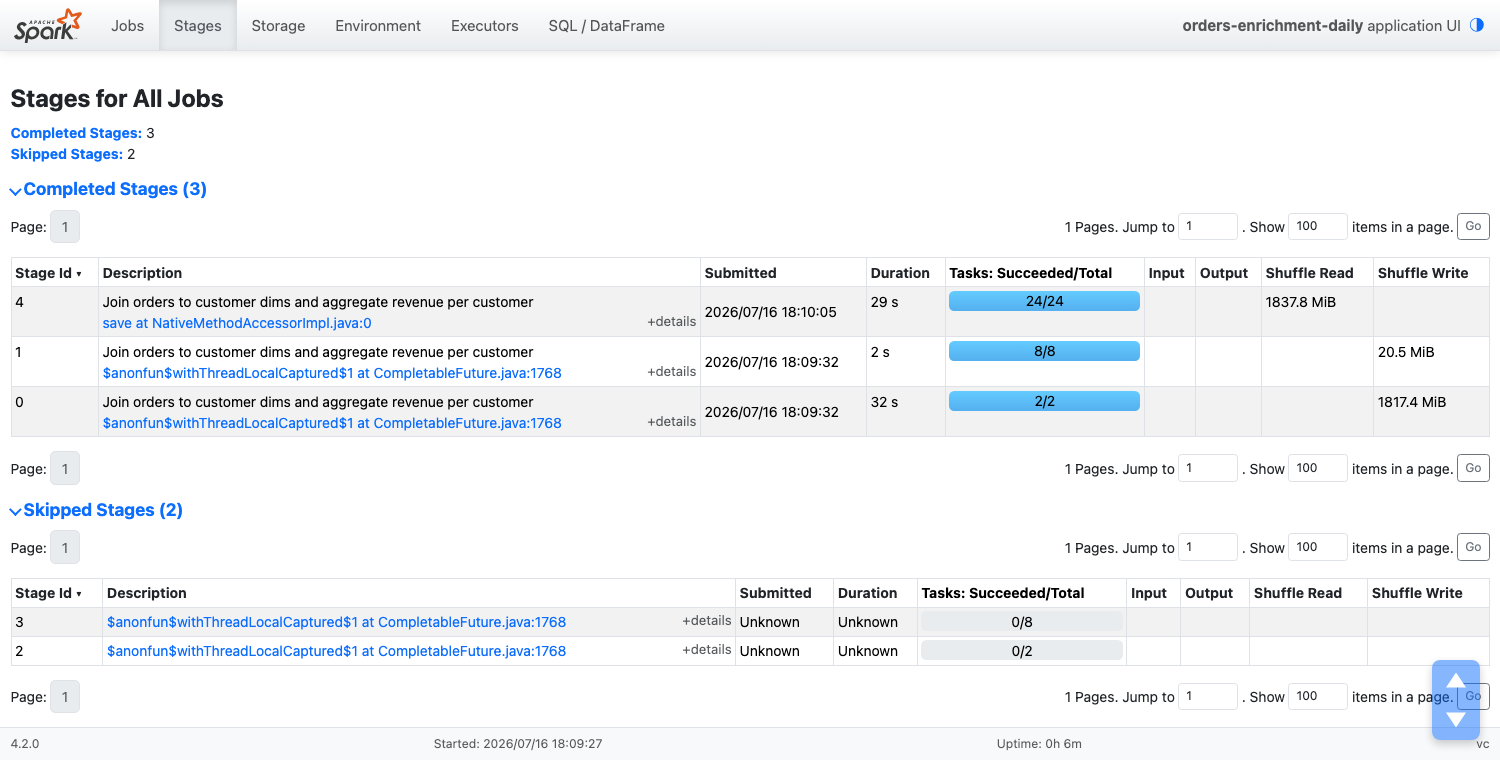Image resolution: width=1500 pixels, height=760 pixels.
Task: Click the scroll-to-top up arrow
Action: 1456,681
